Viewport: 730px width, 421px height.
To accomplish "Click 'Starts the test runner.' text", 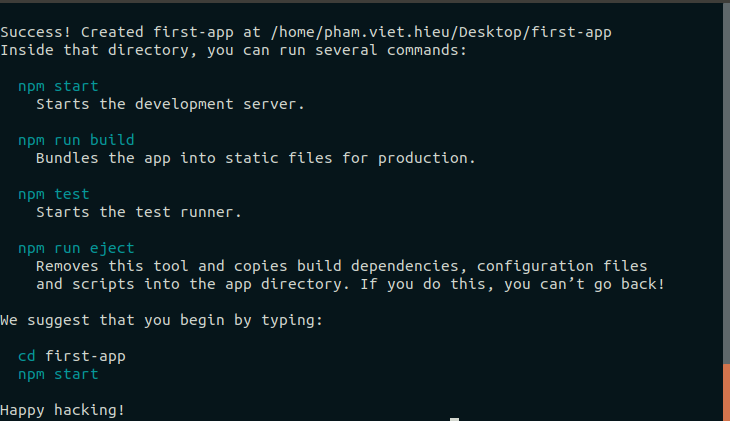I will [139, 212].
